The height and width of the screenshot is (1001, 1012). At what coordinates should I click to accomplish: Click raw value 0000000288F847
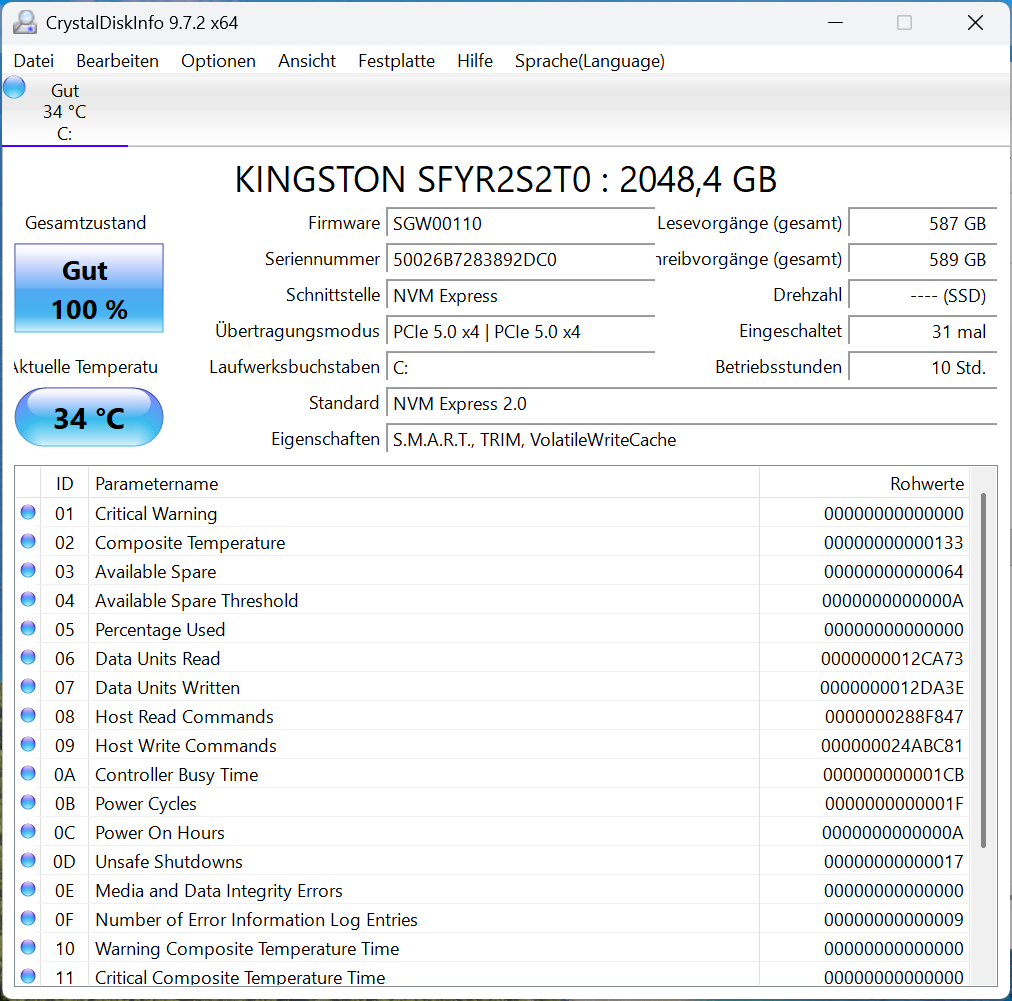894,717
